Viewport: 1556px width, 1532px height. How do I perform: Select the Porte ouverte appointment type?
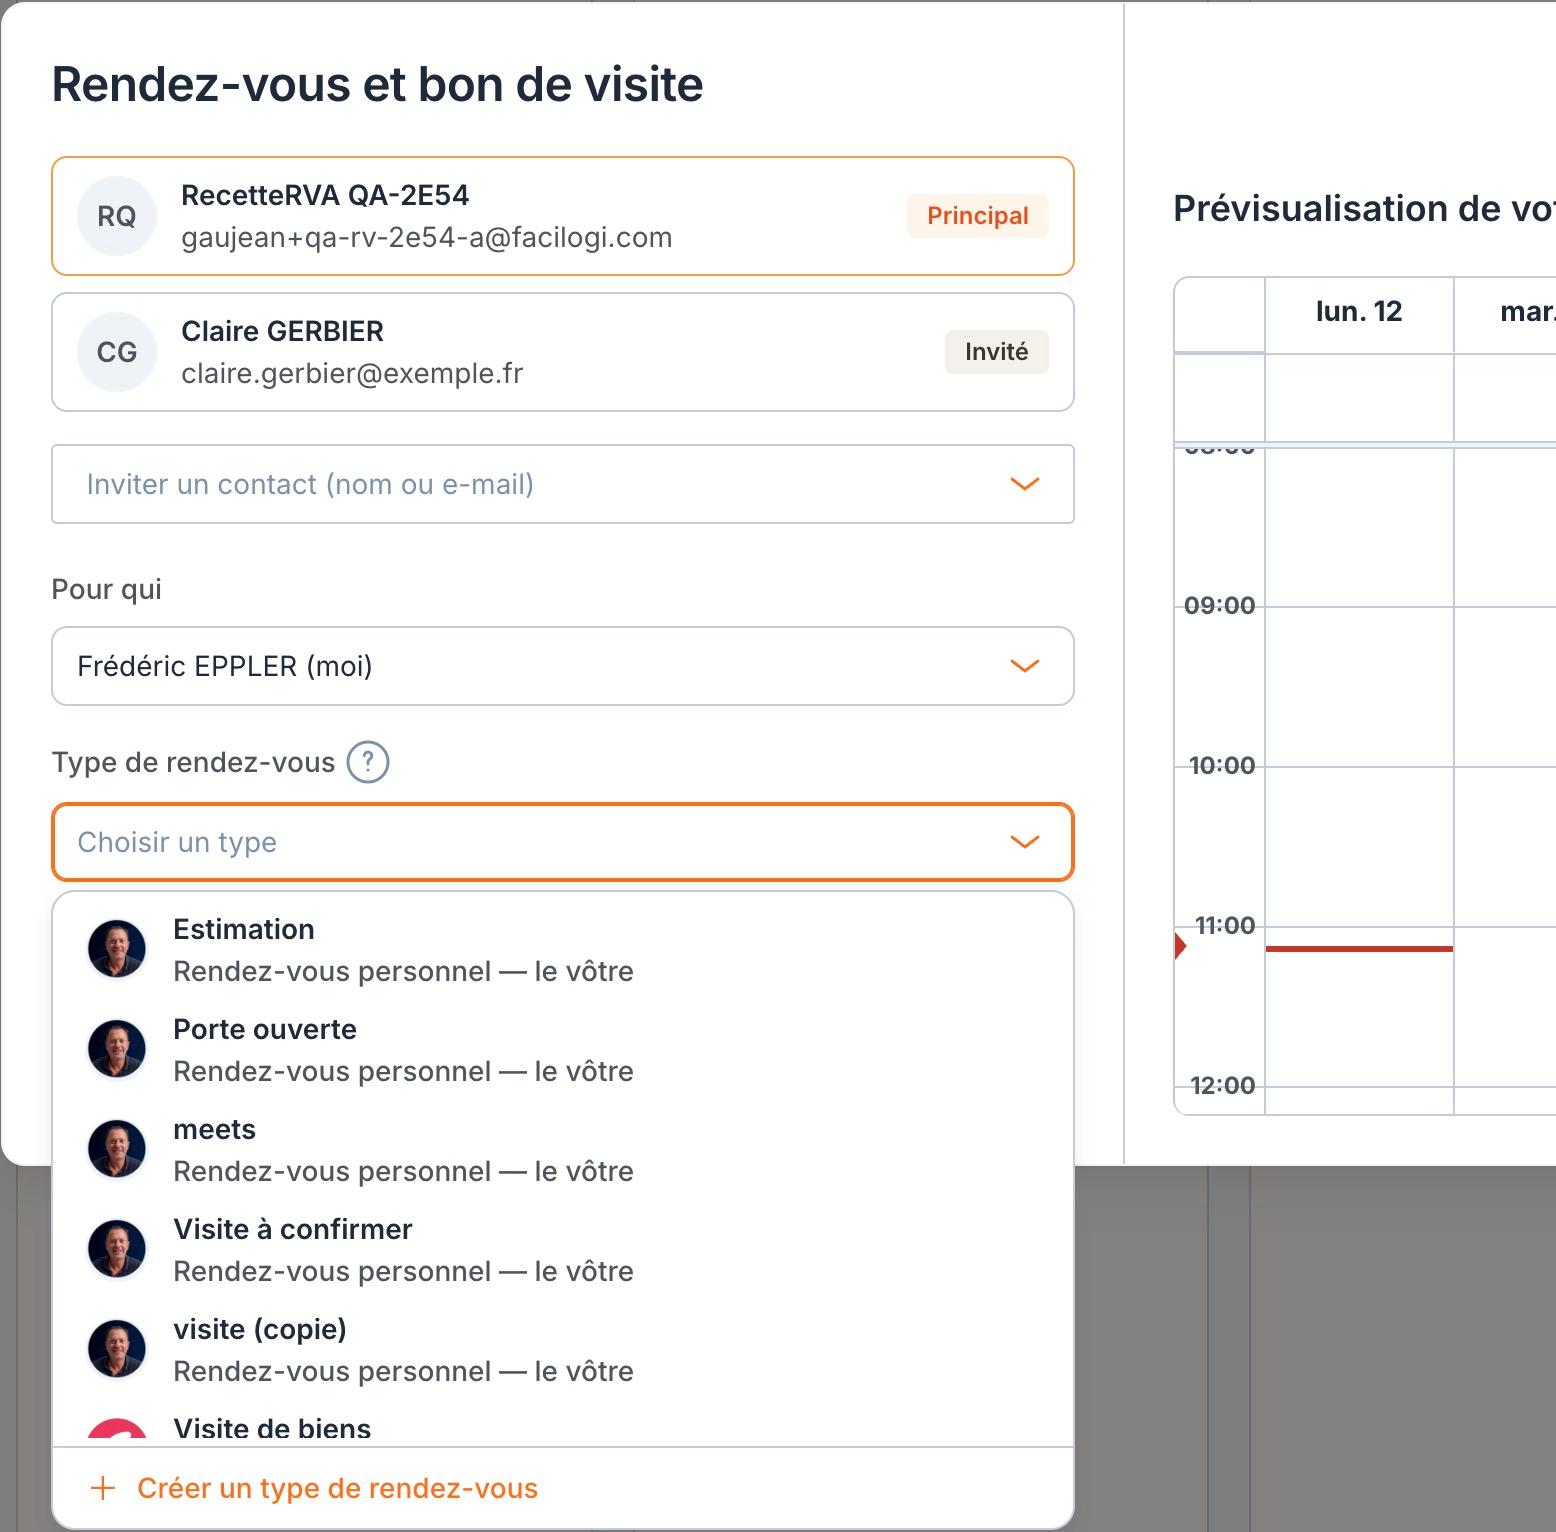562,1050
